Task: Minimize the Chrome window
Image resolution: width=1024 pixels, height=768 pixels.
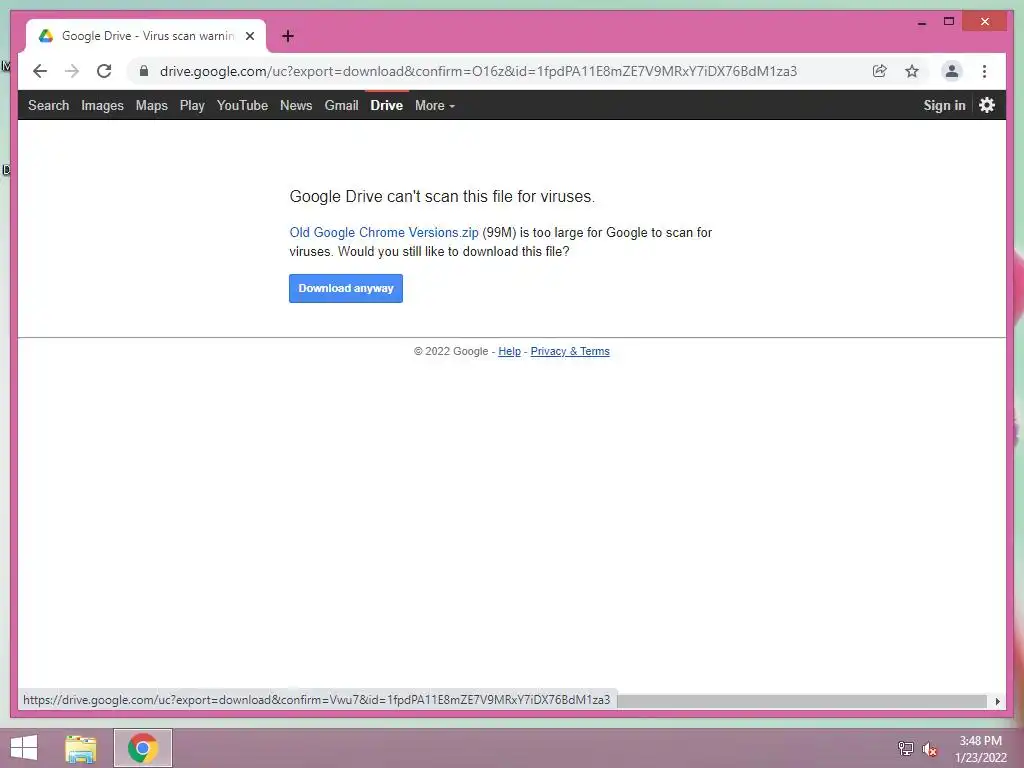Action: click(921, 22)
